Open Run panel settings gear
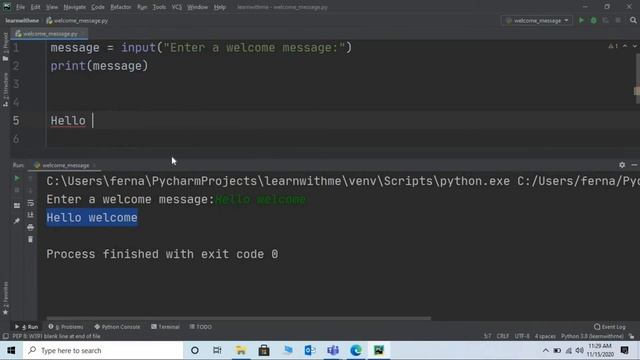This screenshot has width=640, height=360. [x=622, y=165]
